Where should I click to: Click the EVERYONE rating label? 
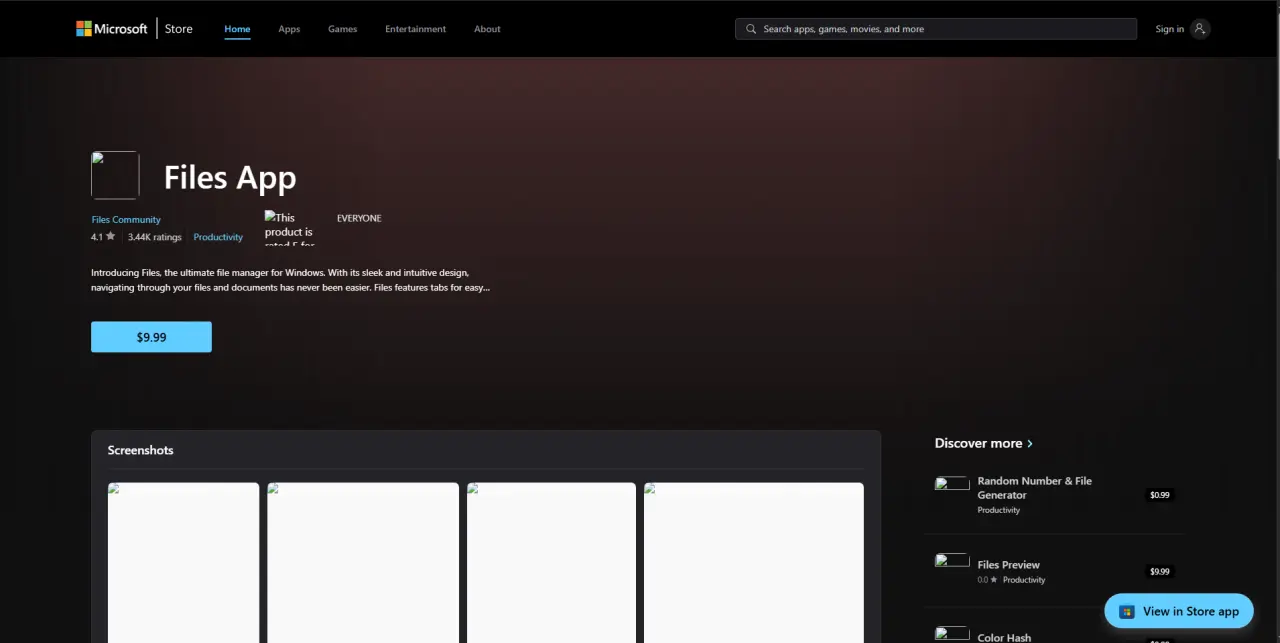click(x=359, y=218)
